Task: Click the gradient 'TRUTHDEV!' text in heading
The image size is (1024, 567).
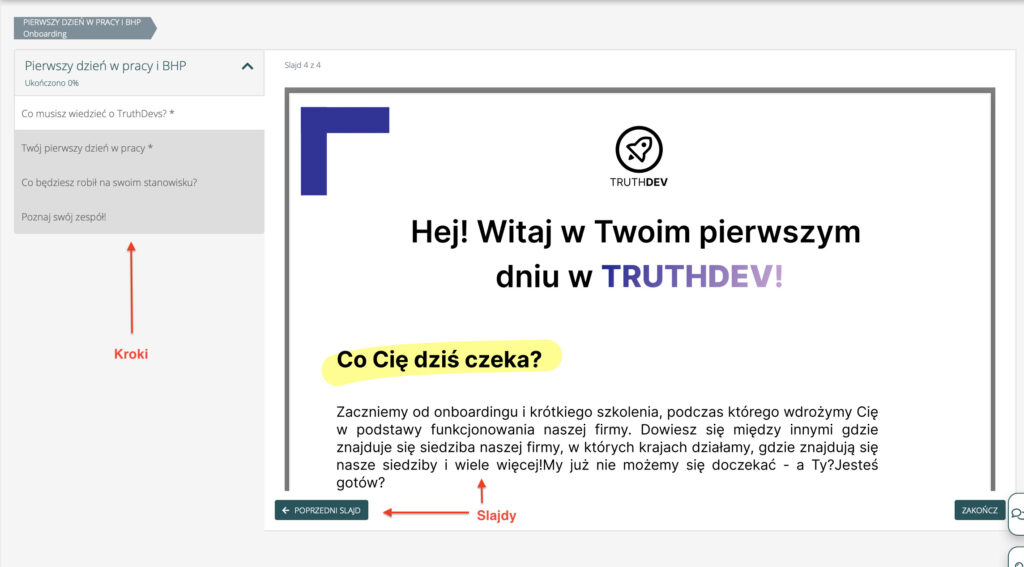Action: pos(691,276)
